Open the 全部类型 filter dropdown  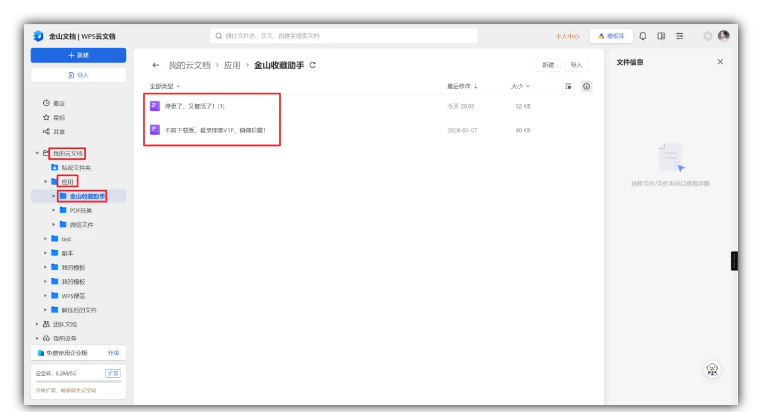pyautogui.click(x=164, y=86)
